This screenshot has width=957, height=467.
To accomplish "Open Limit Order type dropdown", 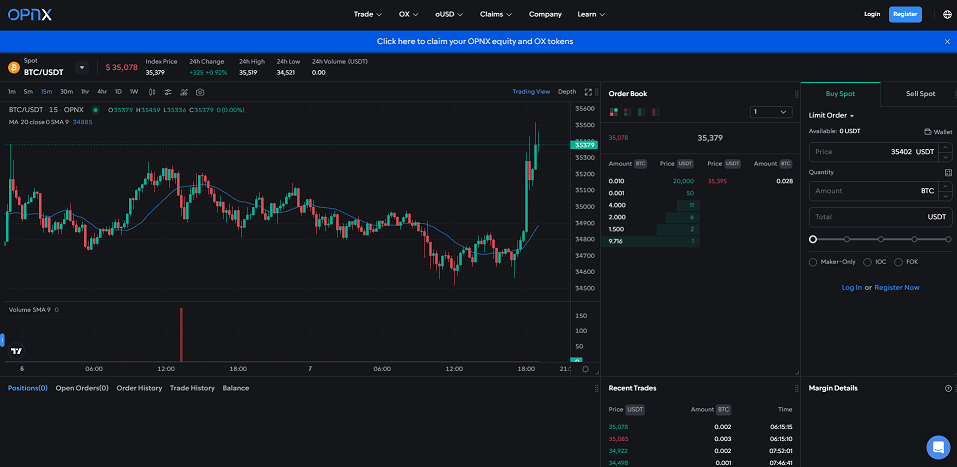I will [x=831, y=116].
